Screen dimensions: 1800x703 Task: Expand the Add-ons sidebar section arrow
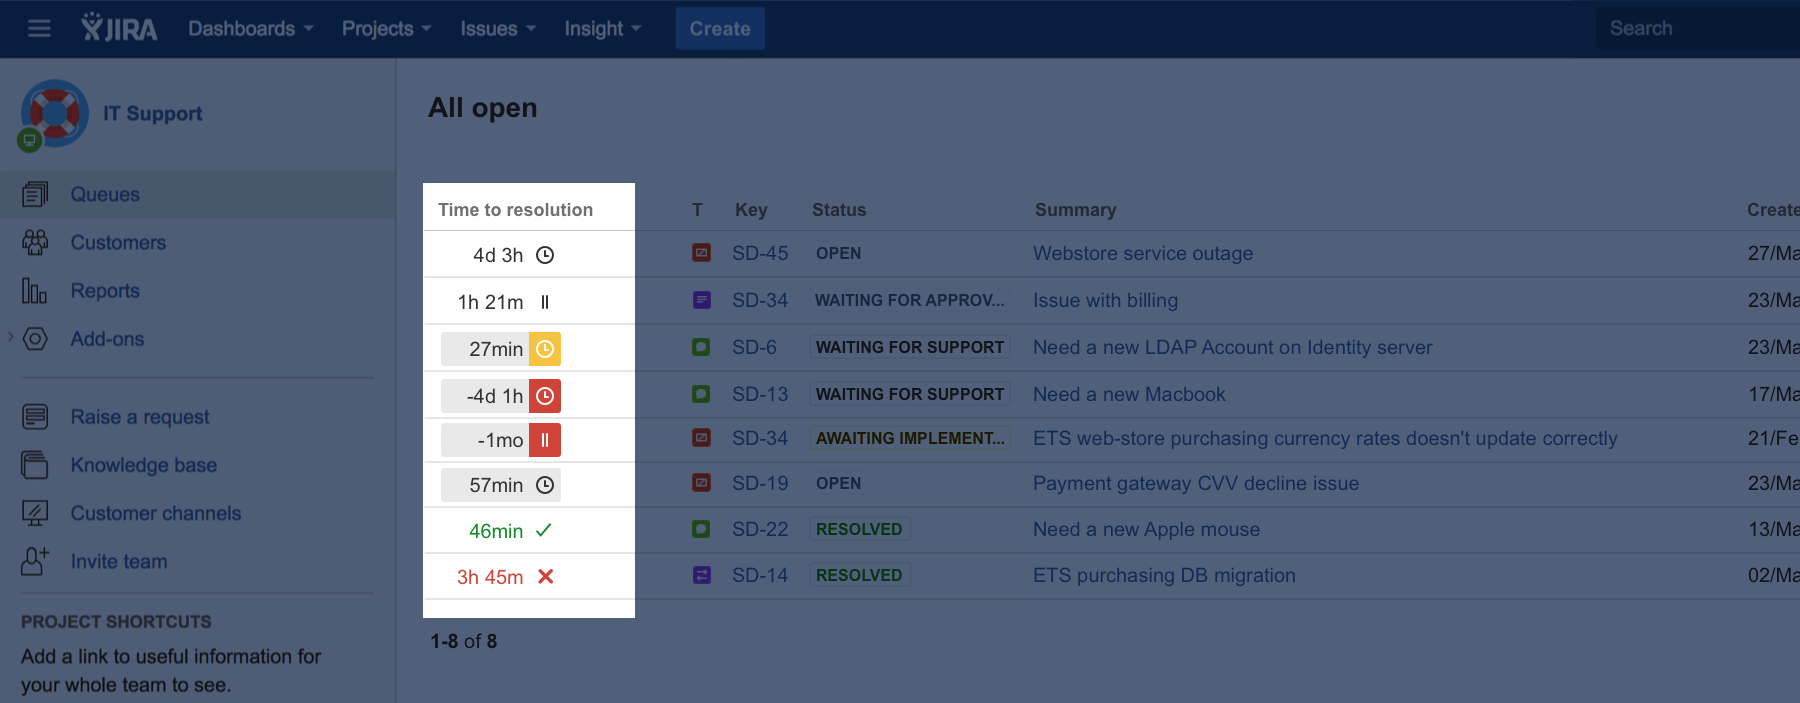[11, 337]
